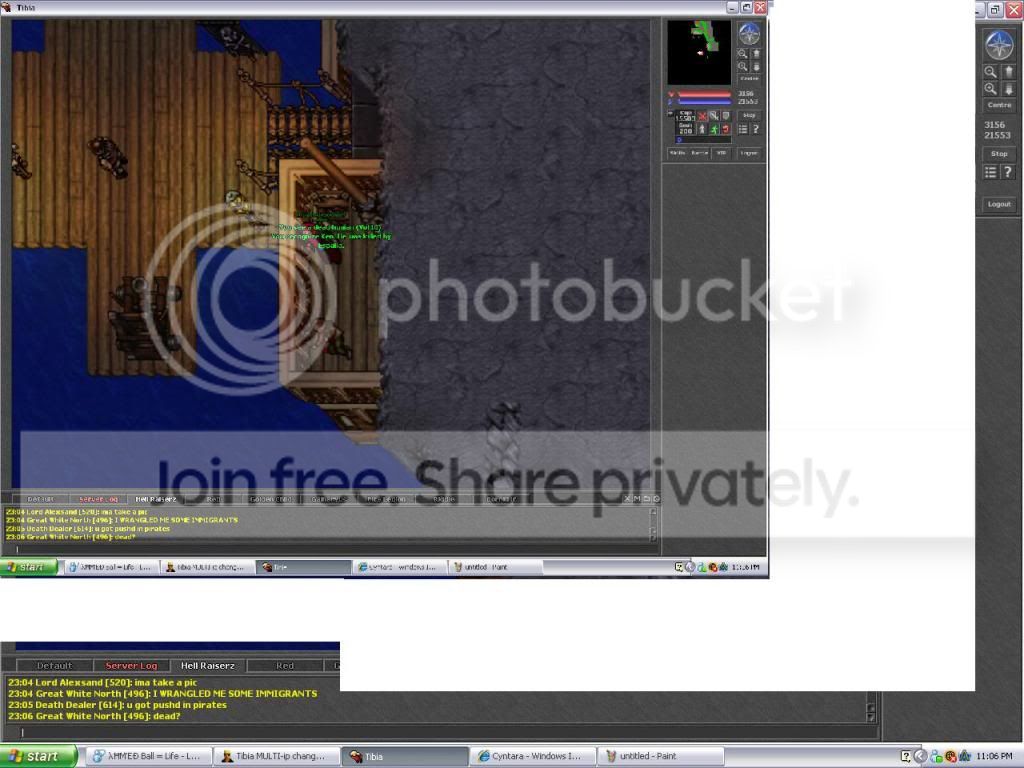Click the compass rose in the large background panel
The height and width of the screenshot is (768, 1024).
[x=999, y=45]
